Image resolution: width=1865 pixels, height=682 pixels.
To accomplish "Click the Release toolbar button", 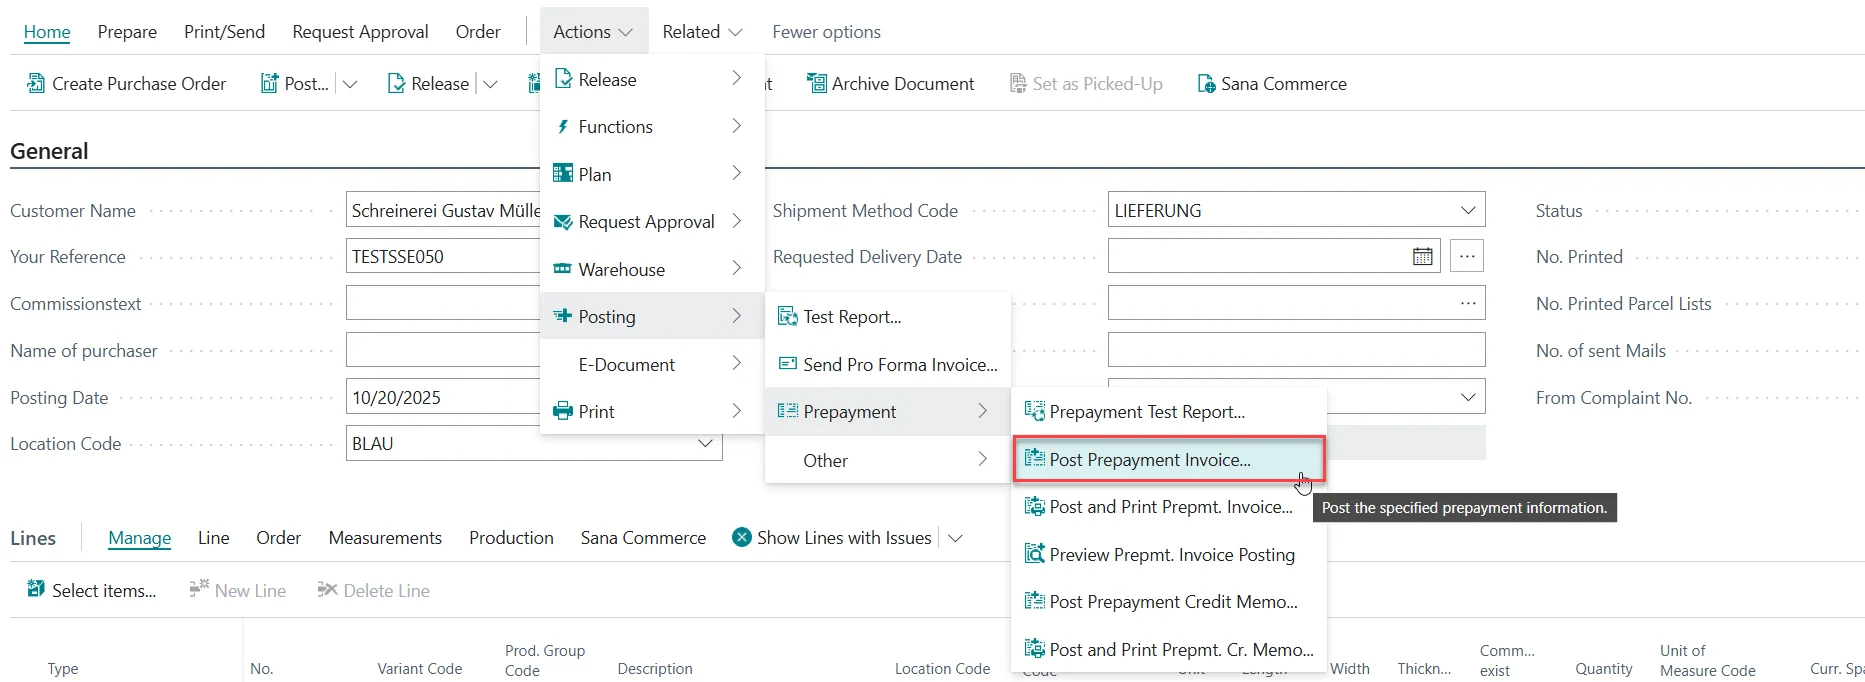I will [428, 84].
